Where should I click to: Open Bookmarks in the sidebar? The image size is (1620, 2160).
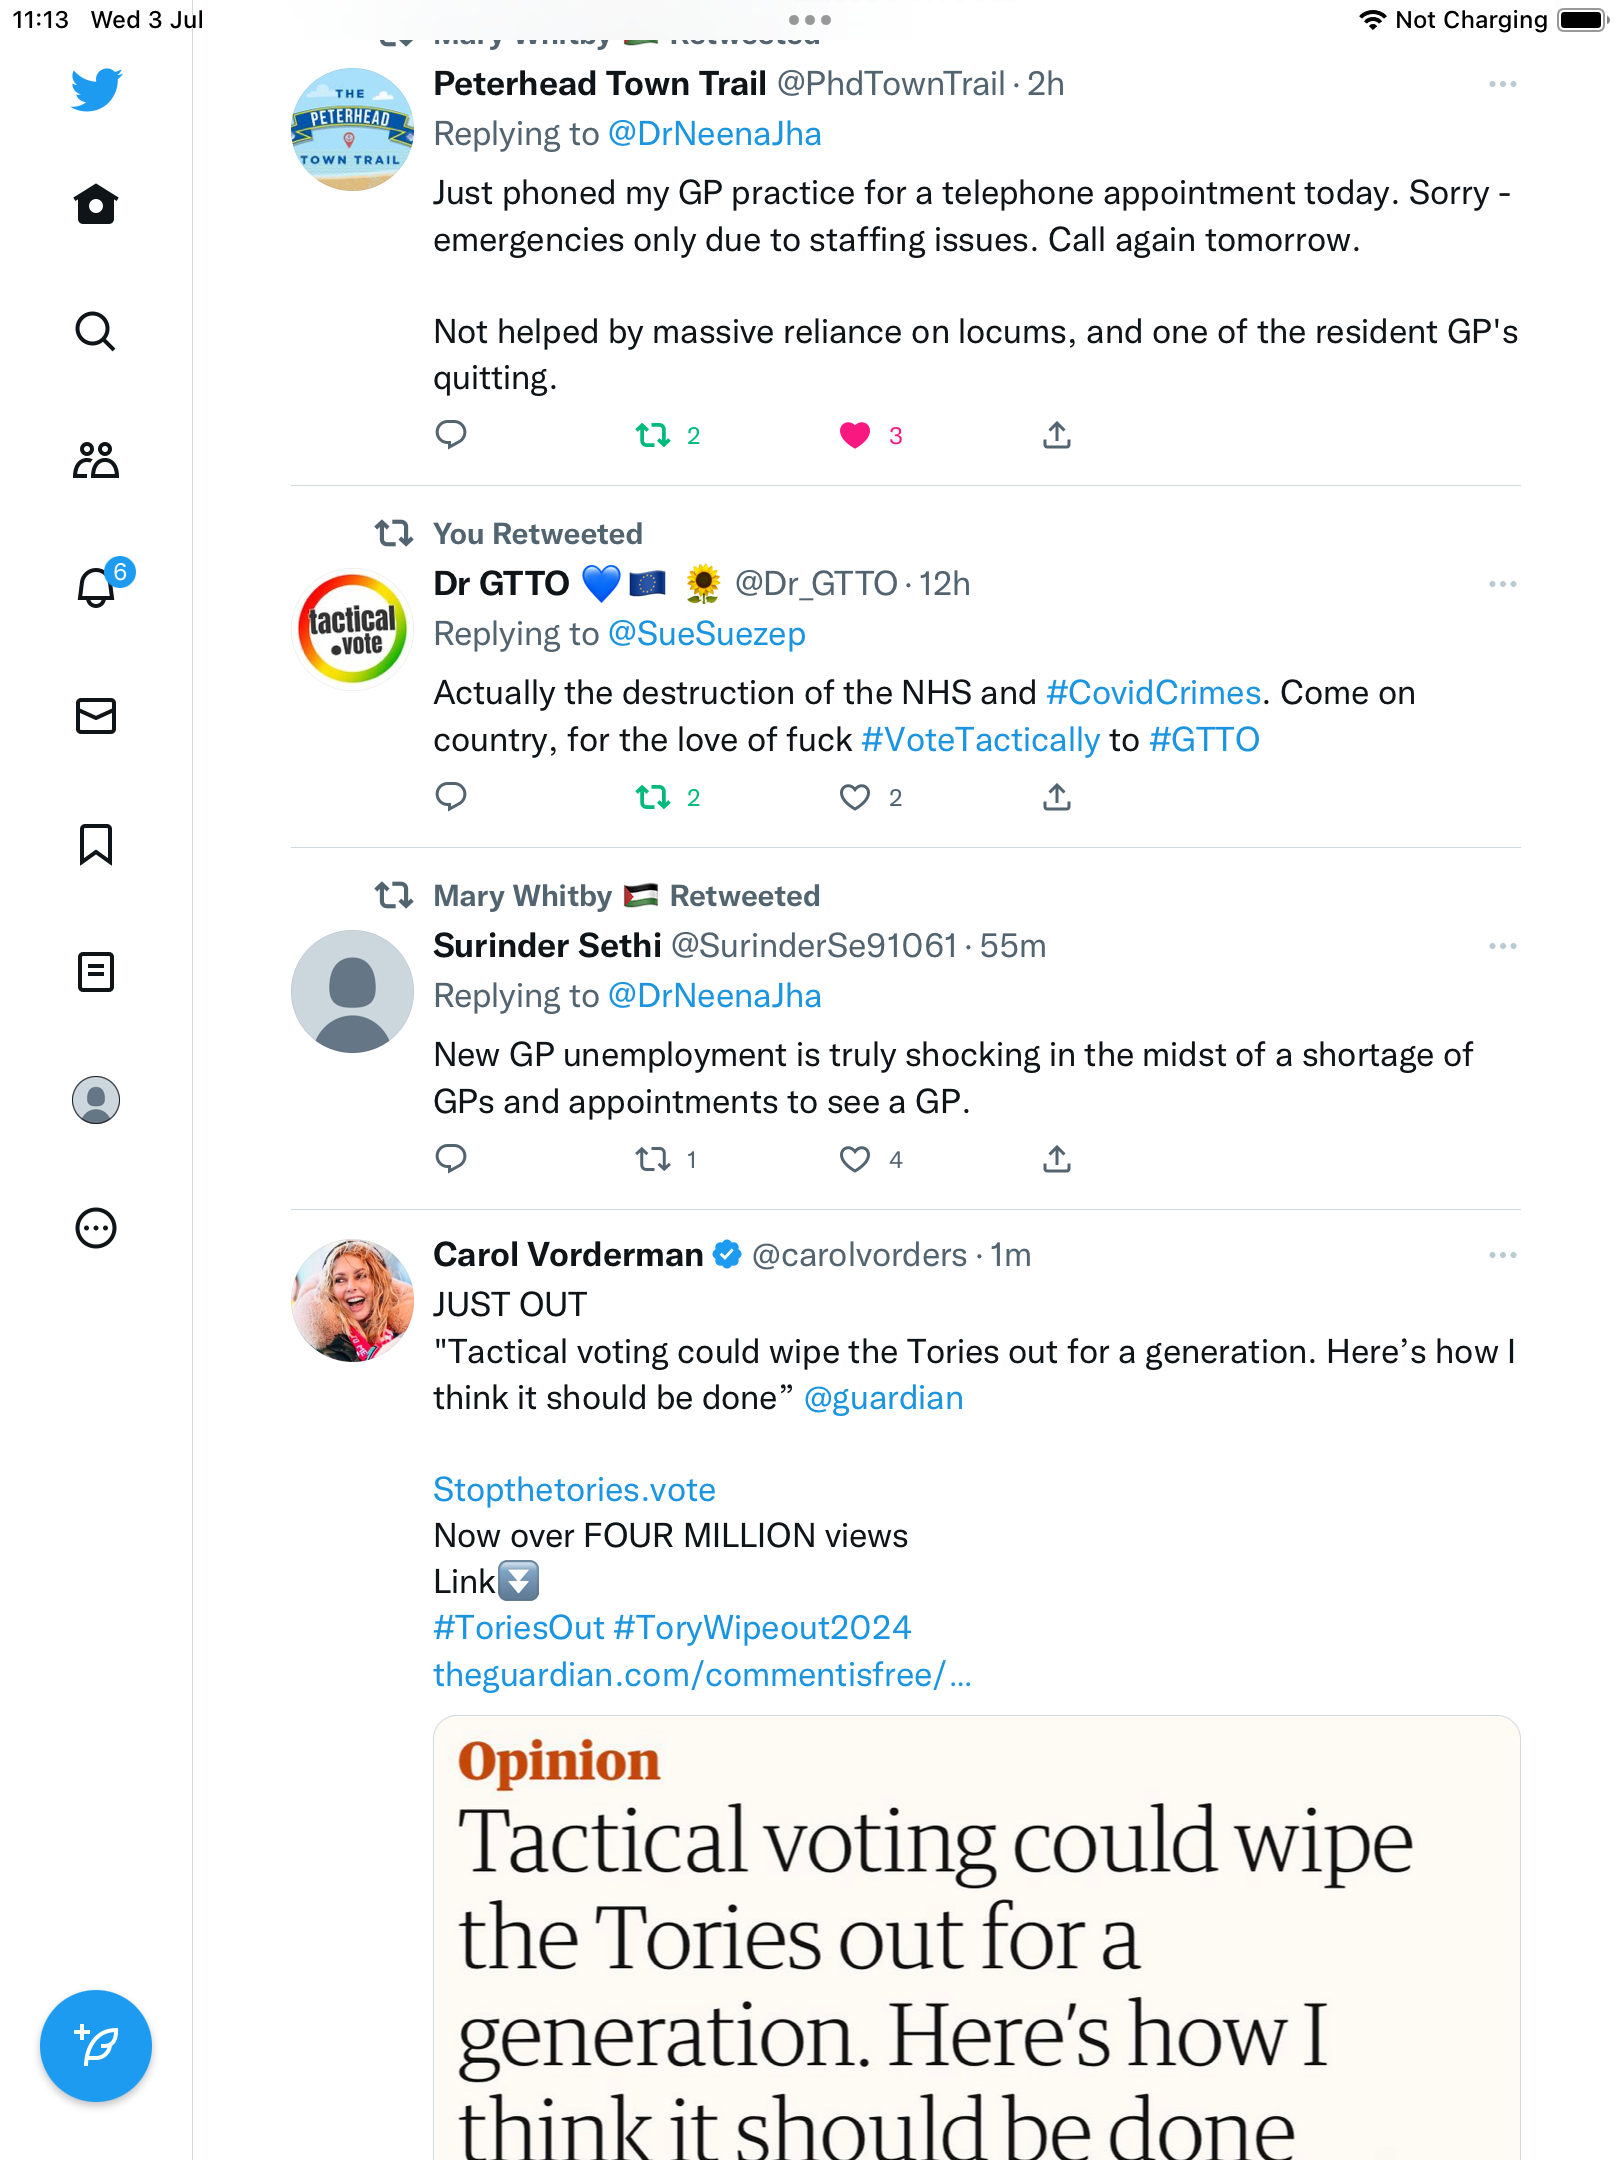coord(96,844)
